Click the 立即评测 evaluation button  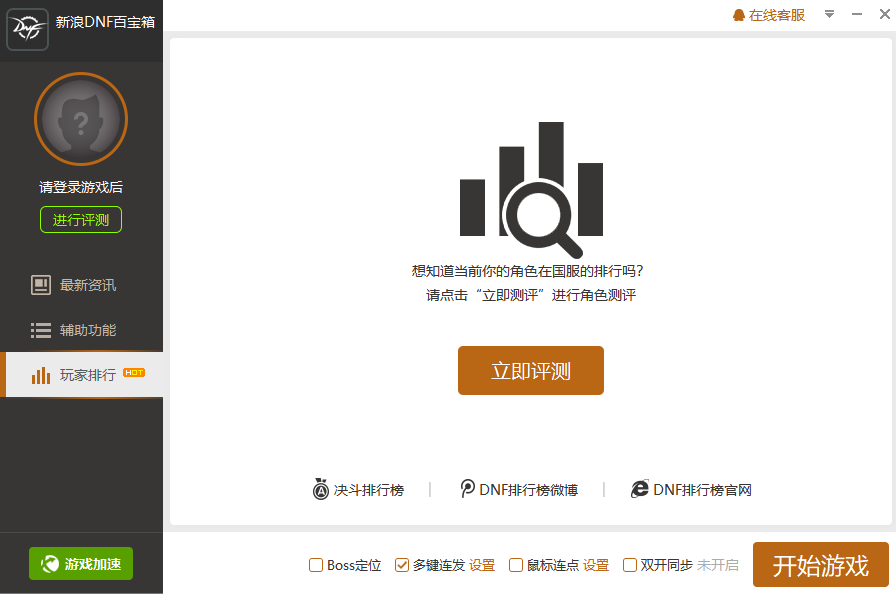530,370
